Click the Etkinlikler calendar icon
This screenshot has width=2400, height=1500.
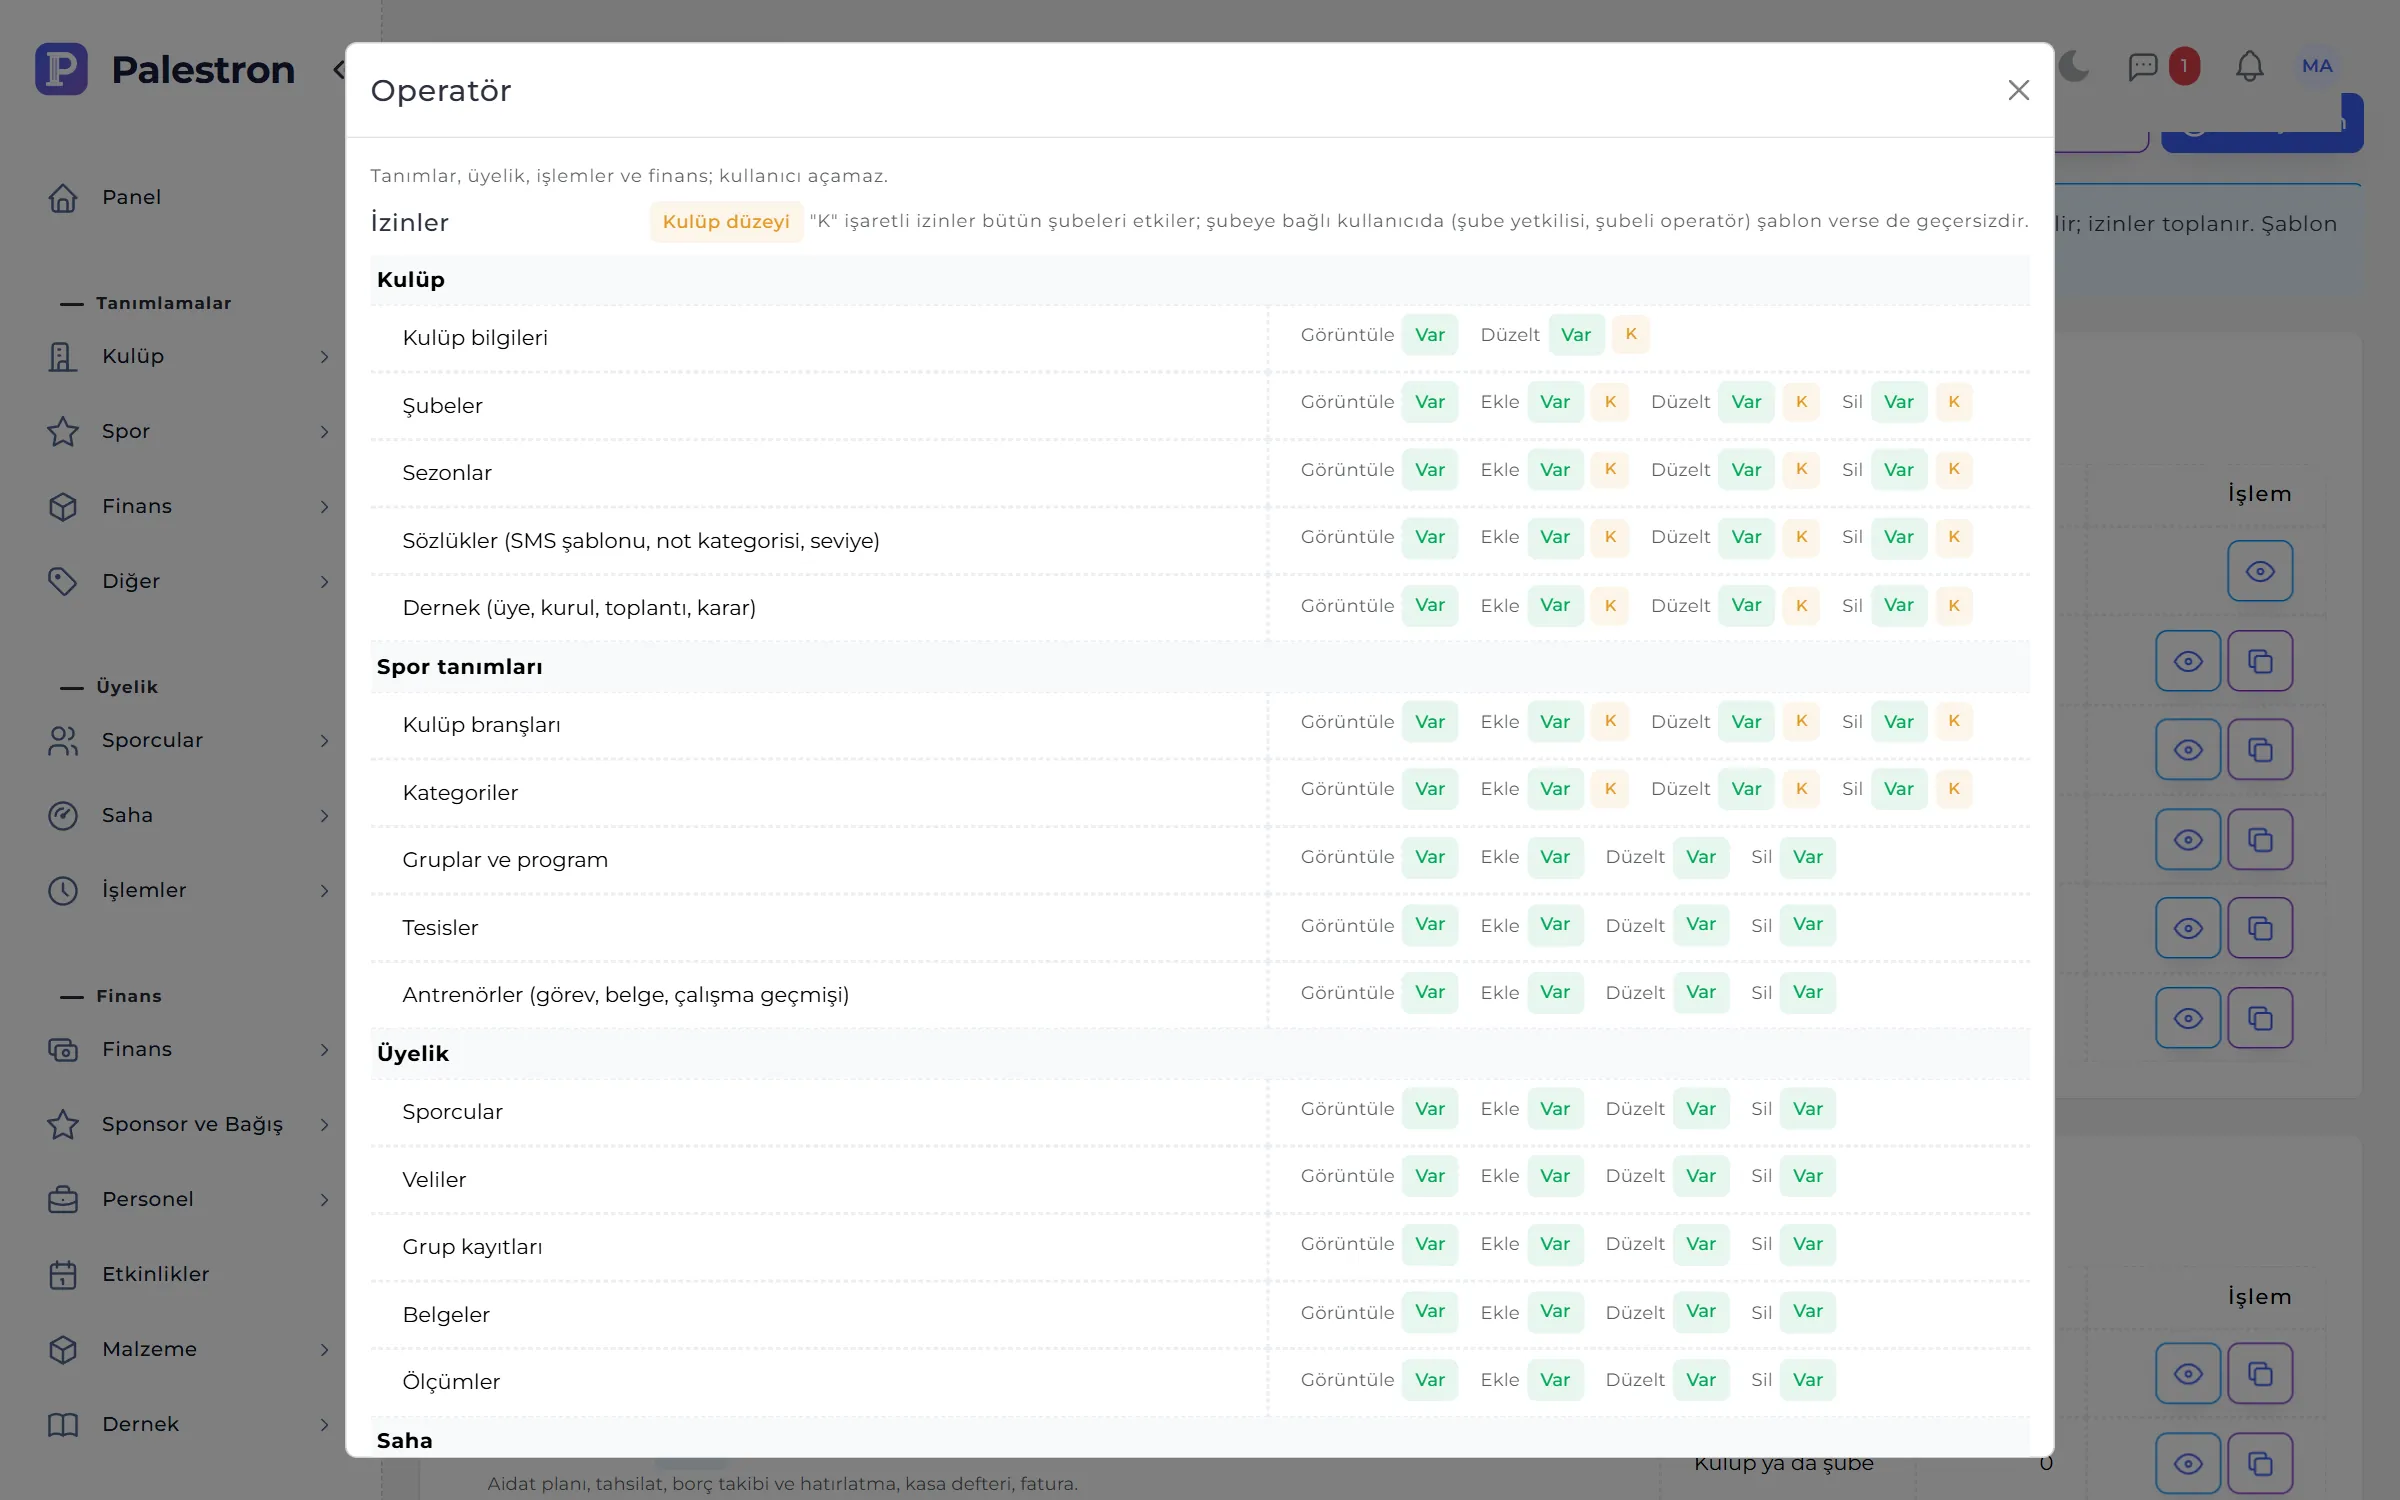click(x=63, y=1275)
